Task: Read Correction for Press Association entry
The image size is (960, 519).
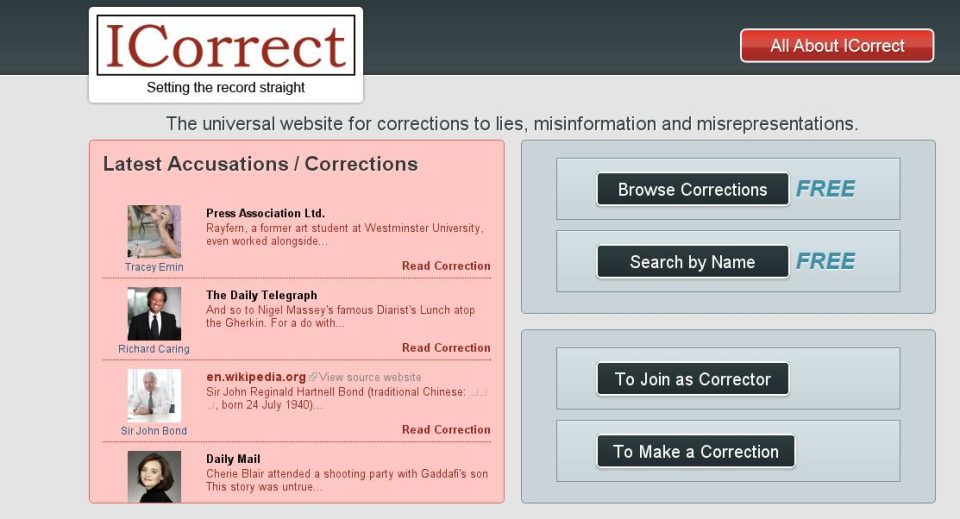Action: pos(446,266)
